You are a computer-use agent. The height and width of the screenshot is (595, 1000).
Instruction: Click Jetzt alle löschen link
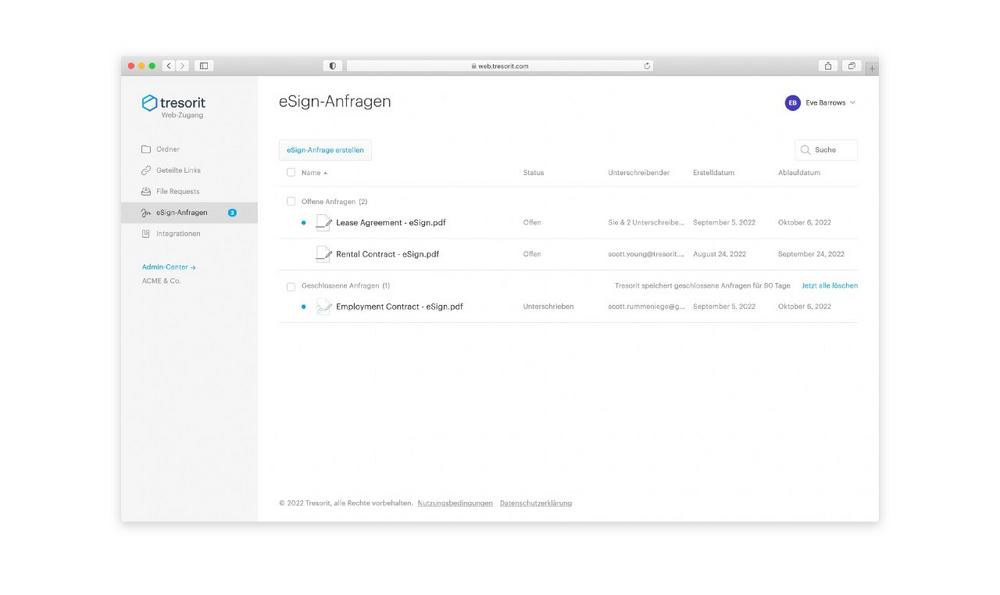[x=829, y=286]
